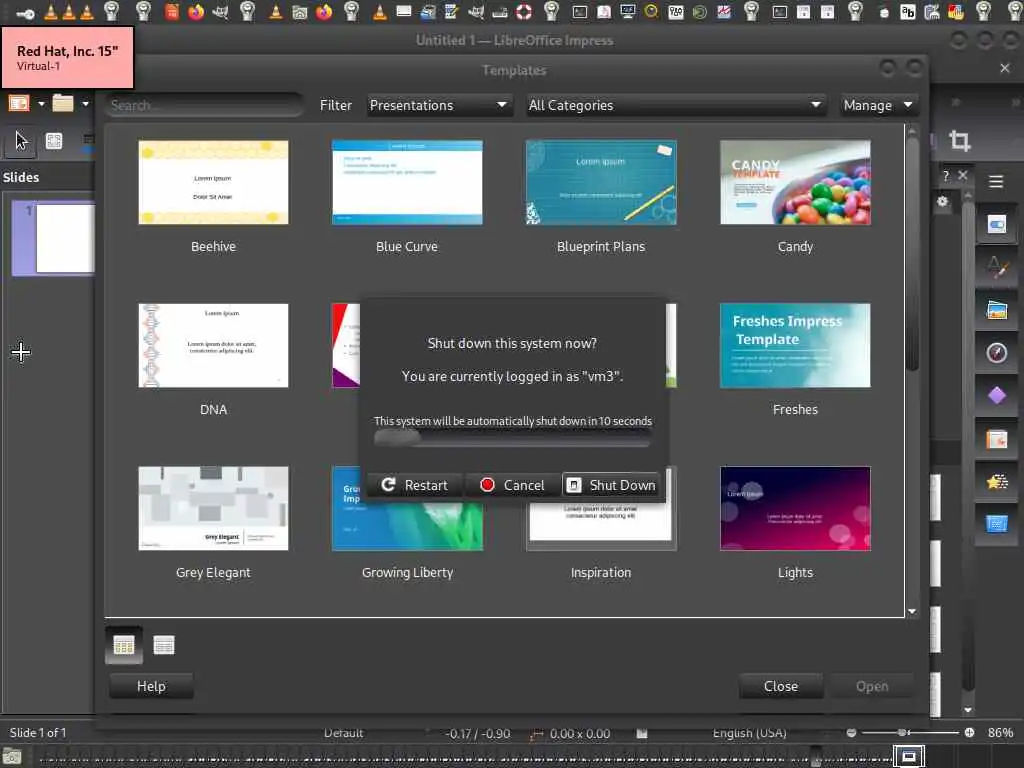Select slide 1 thumbnail in the Slides panel
The width and height of the screenshot is (1024, 768).
(54, 238)
